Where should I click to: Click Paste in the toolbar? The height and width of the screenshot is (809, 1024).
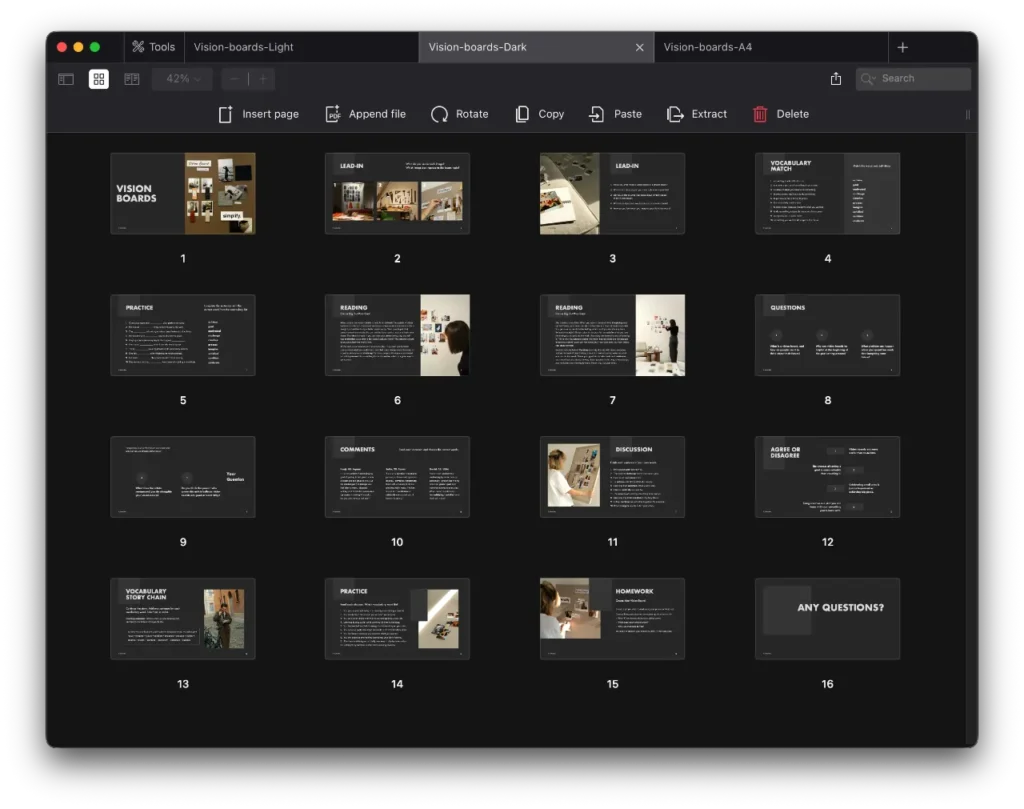pos(616,114)
